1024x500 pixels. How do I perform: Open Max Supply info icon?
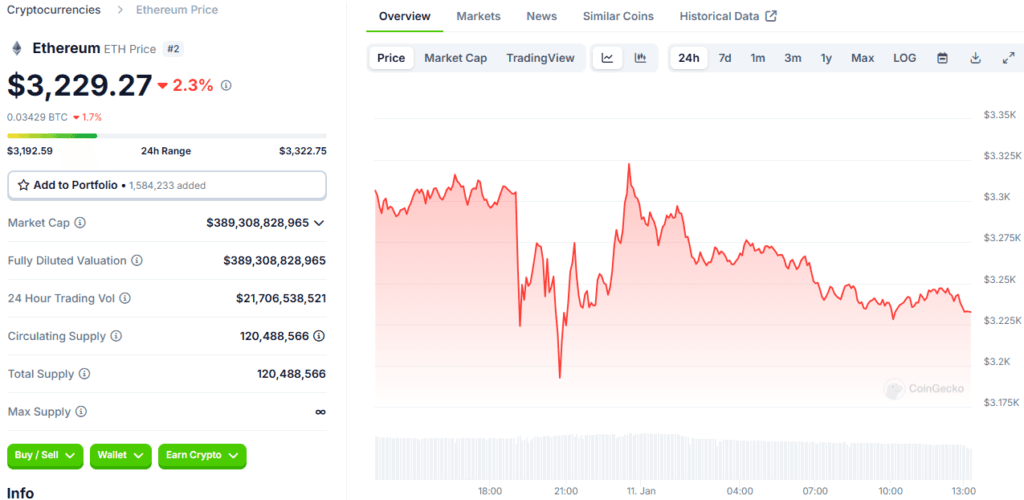pos(80,412)
